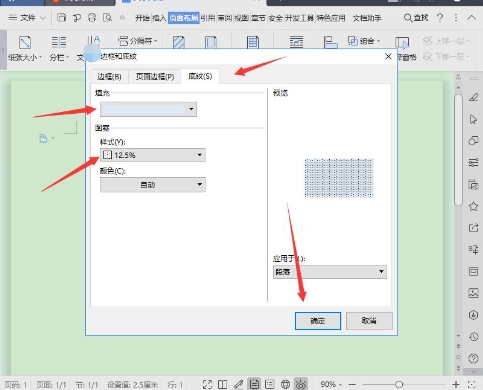Click the fullscreen icon in status bar
Image resolution: width=483 pixels, height=390 pixels.
pos(207,384)
